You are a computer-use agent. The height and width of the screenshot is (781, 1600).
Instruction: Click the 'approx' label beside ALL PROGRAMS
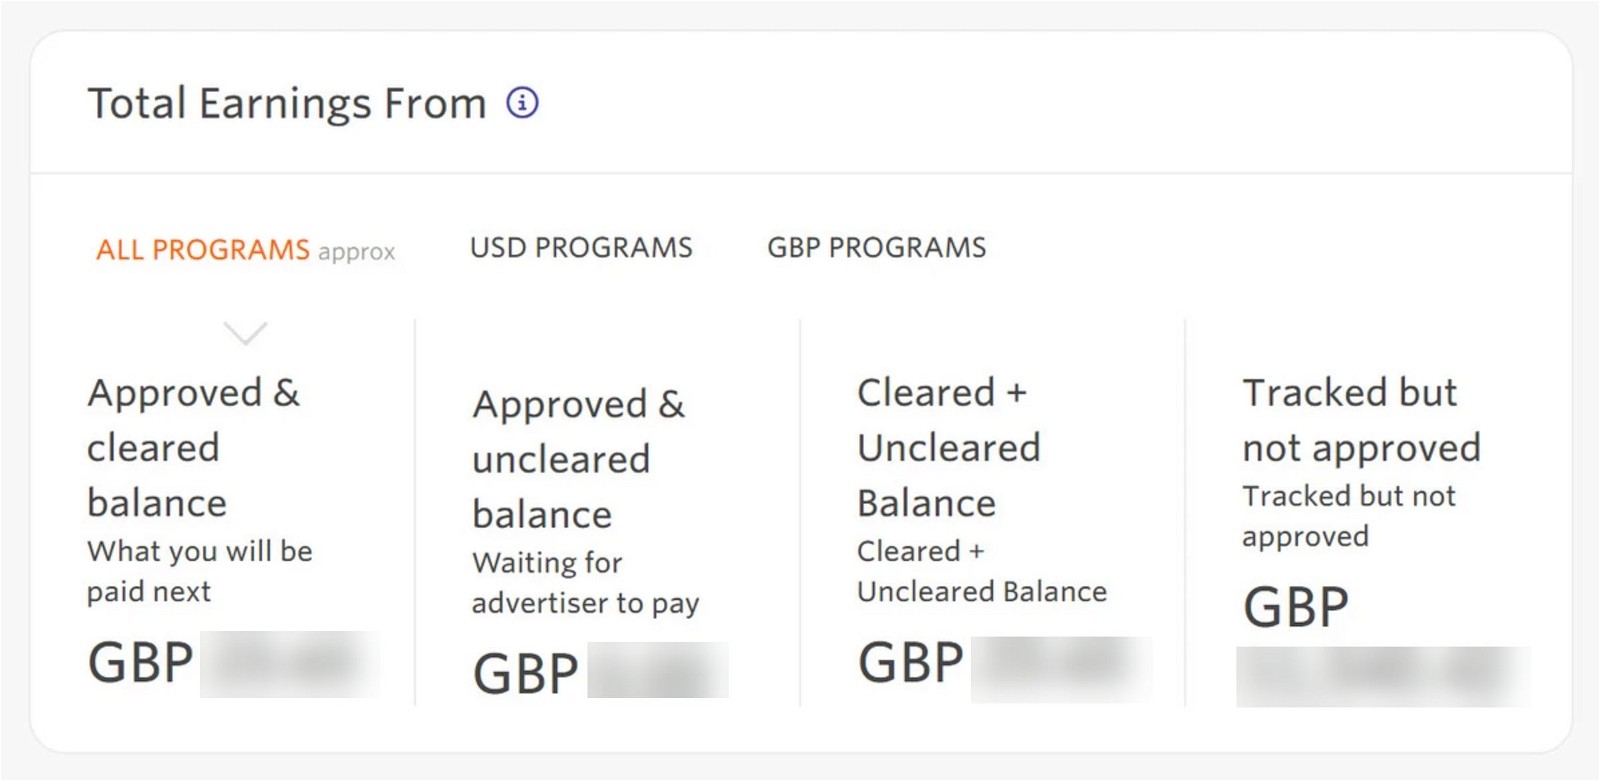pos(357,252)
